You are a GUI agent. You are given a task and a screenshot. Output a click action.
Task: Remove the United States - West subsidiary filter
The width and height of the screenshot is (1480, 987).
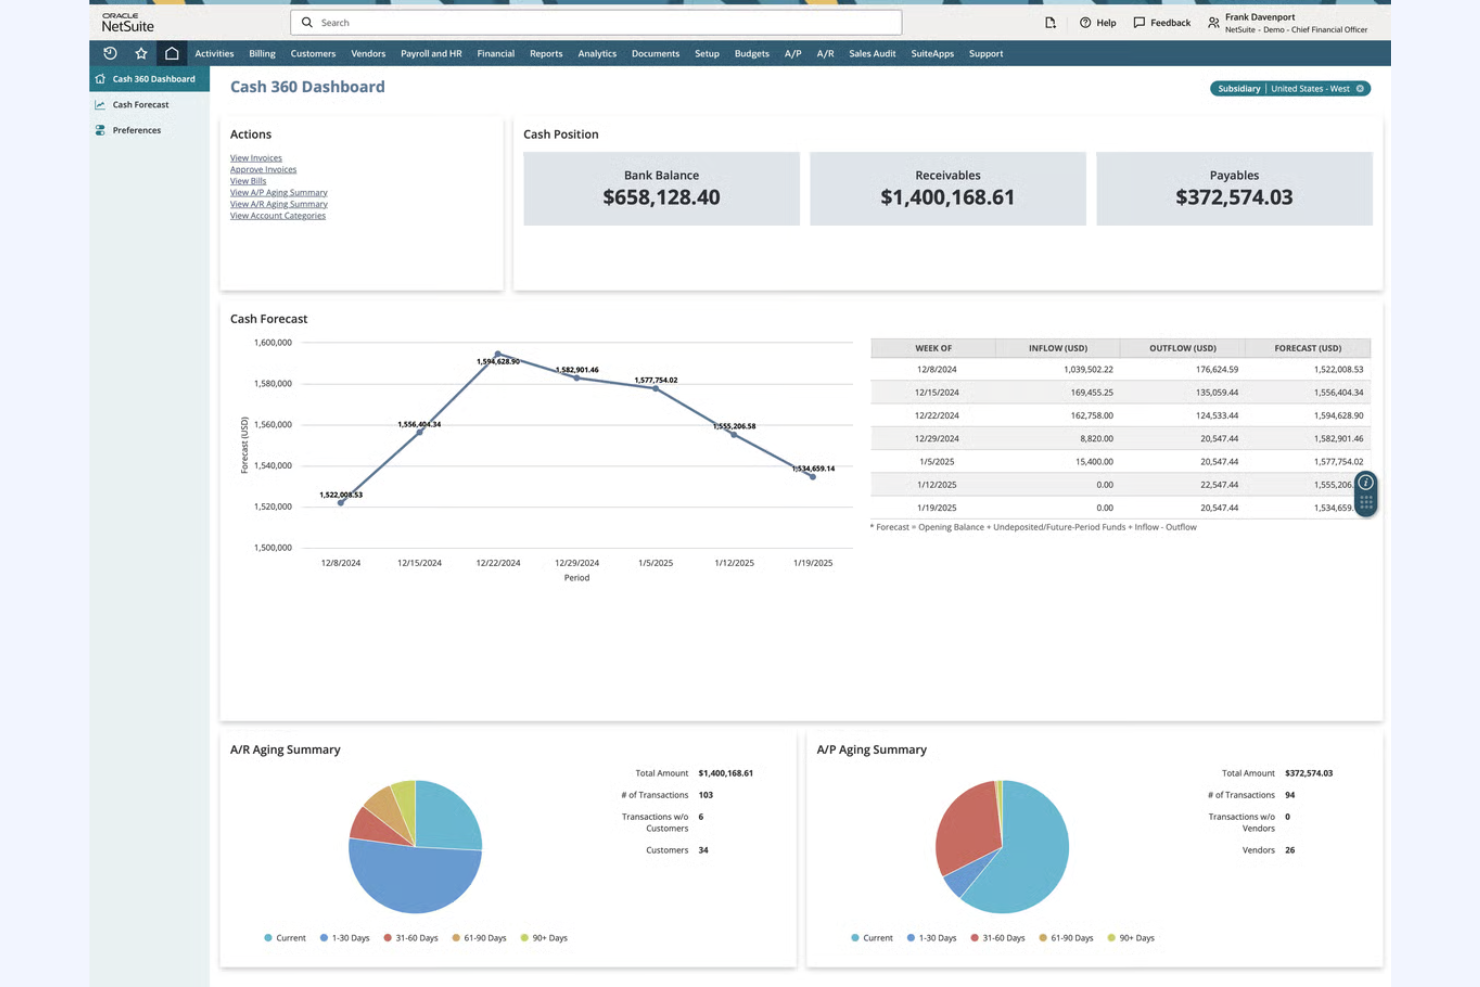pos(1360,88)
